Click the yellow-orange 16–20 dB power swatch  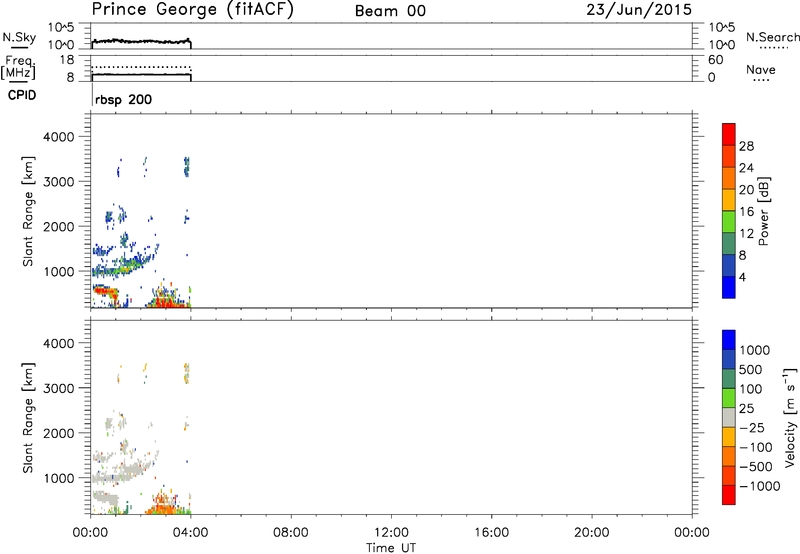[729, 200]
